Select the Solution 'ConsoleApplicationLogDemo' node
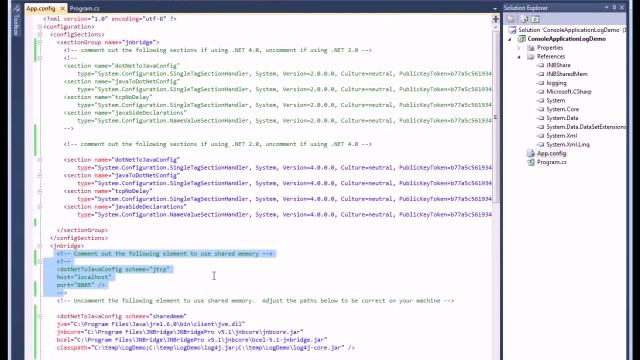 (x=572, y=30)
